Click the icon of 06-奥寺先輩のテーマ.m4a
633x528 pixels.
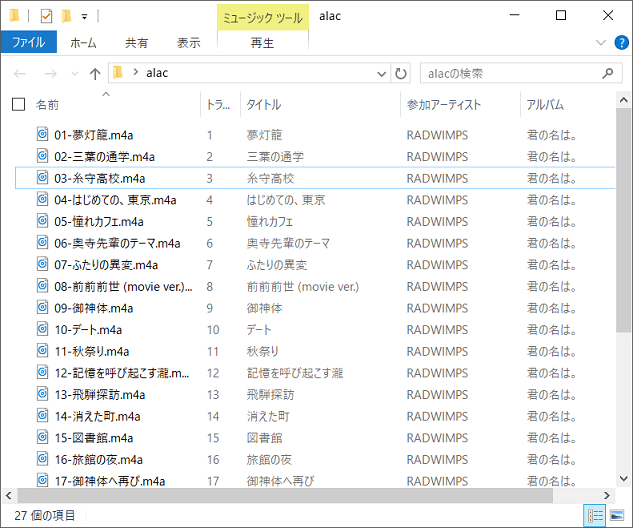click(x=42, y=243)
